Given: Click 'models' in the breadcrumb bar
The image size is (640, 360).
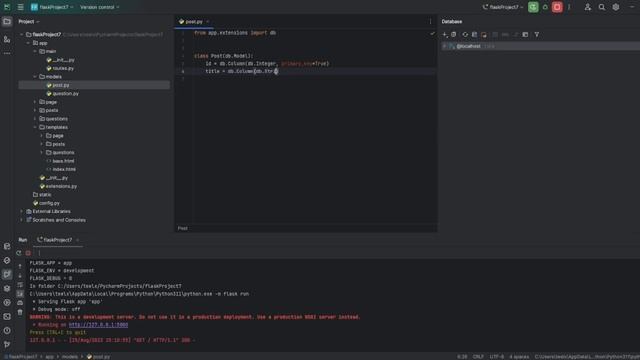Looking at the screenshot, I should click(x=70, y=357).
